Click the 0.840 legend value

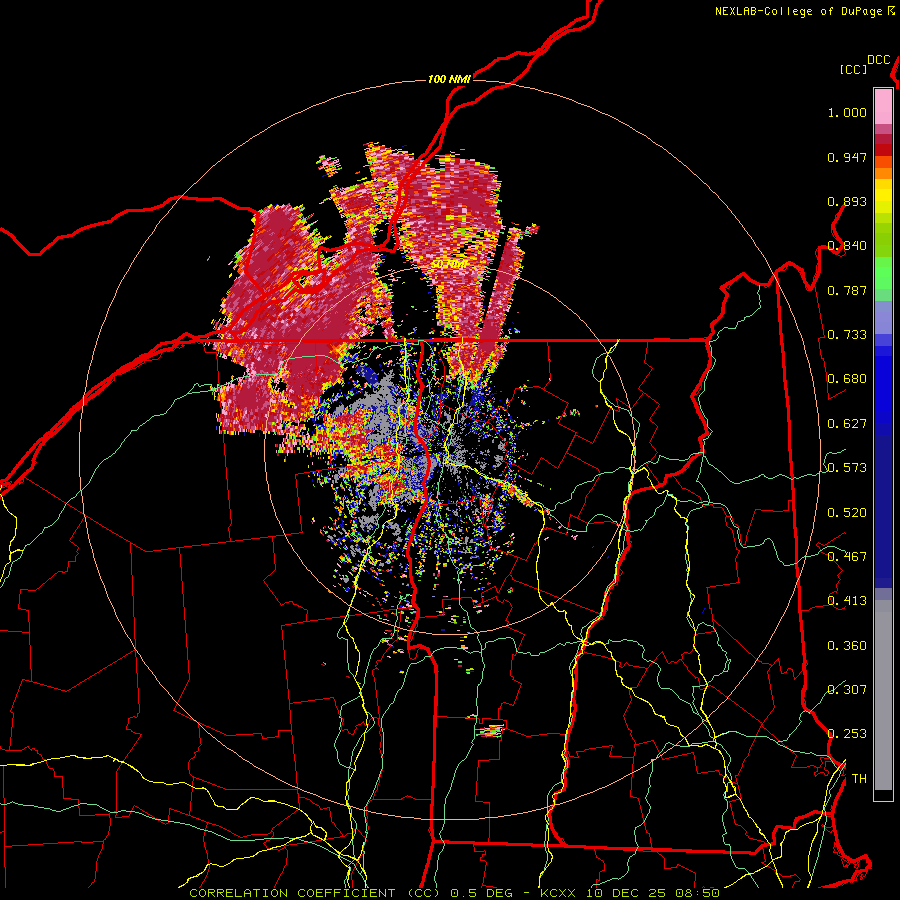click(x=847, y=246)
